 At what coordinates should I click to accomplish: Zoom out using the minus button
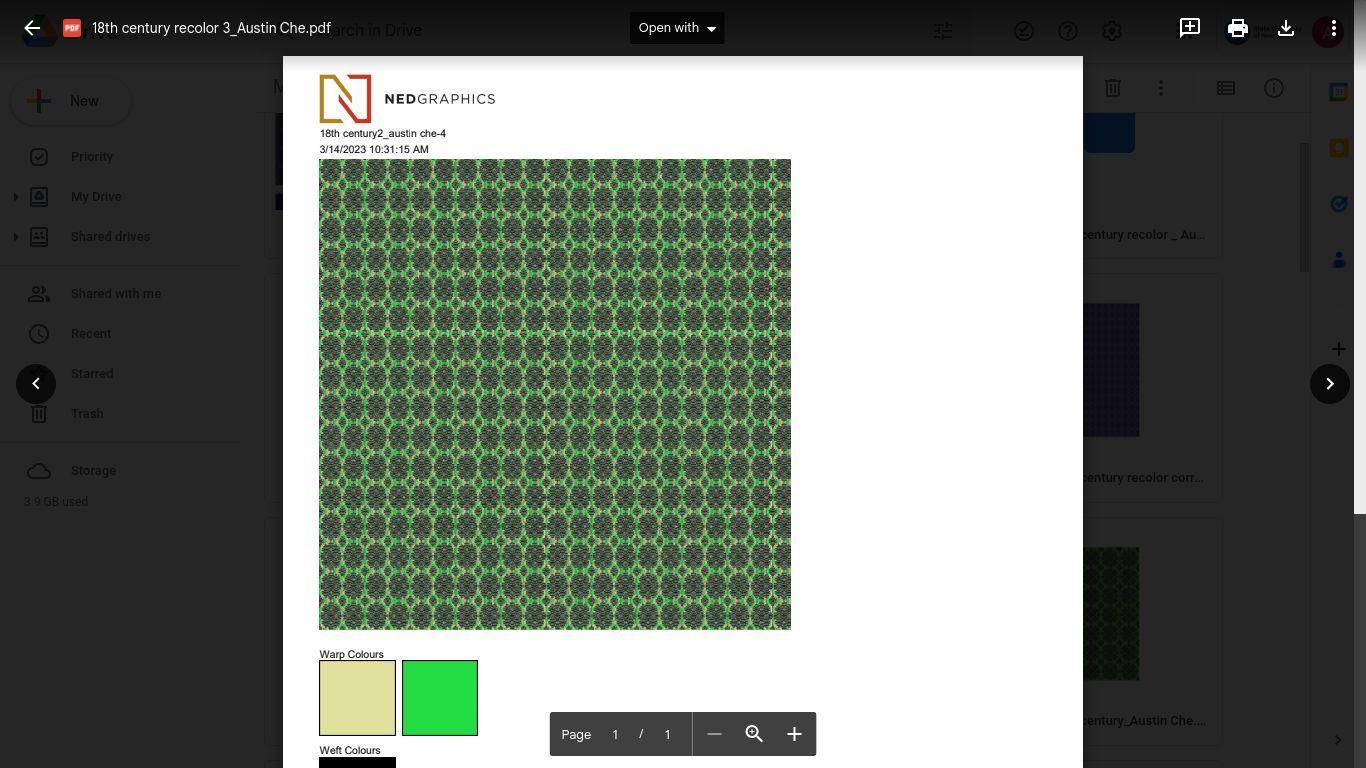[x=714, y=734]
